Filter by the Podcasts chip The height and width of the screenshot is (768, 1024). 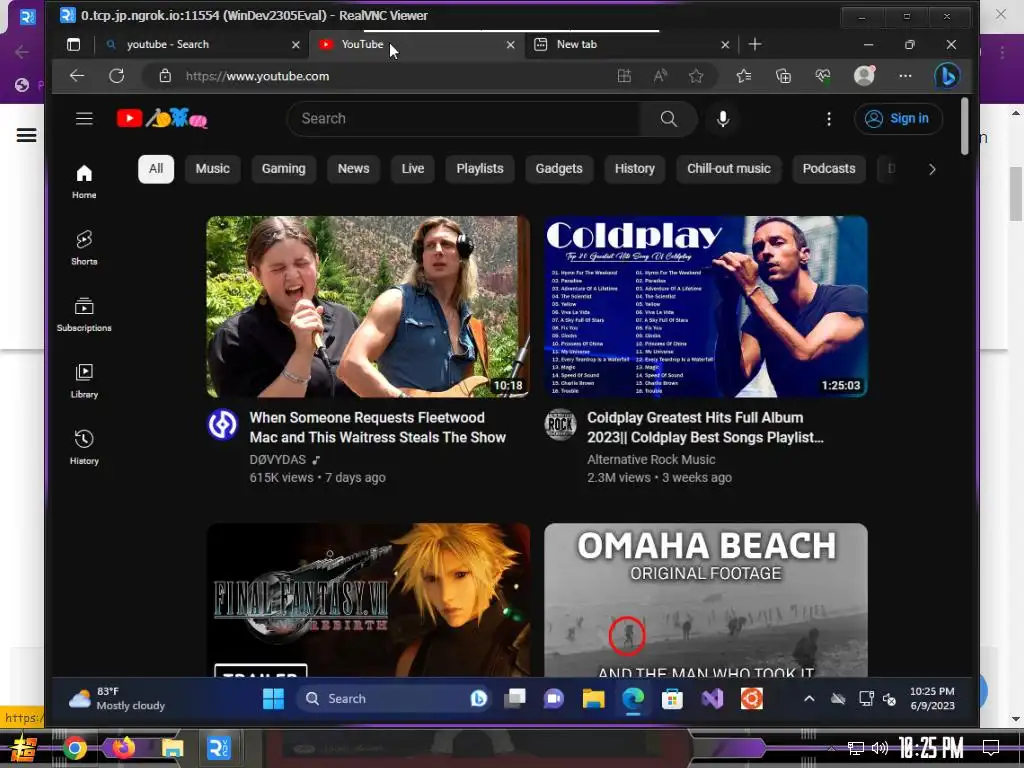tap(829, 169)
